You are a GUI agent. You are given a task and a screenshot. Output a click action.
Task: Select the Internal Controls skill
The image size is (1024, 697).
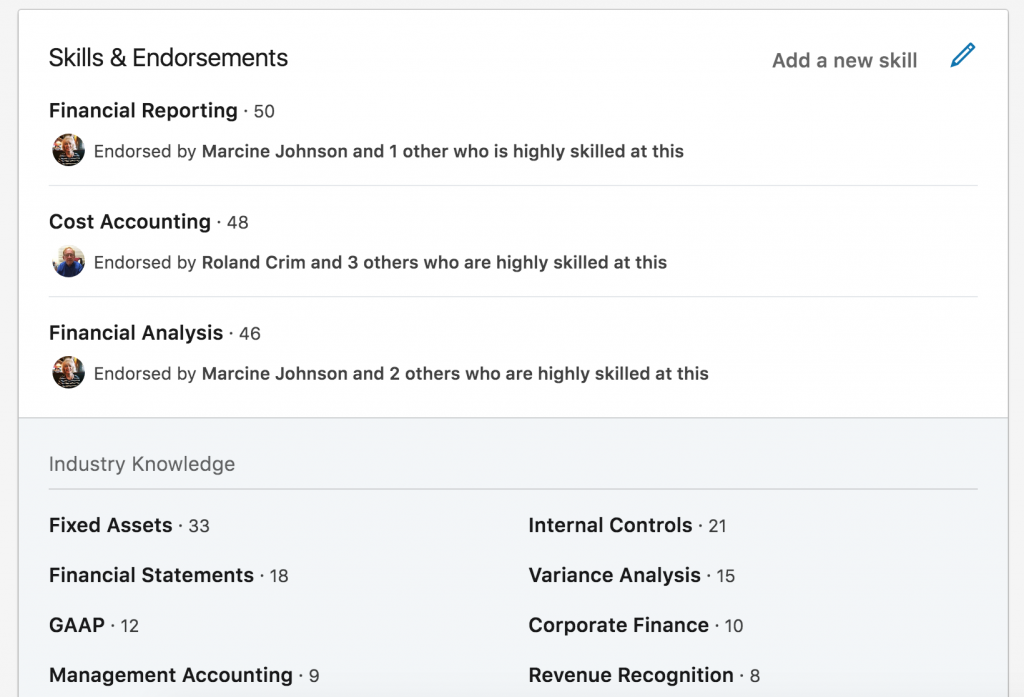click(x=610, y=525)
